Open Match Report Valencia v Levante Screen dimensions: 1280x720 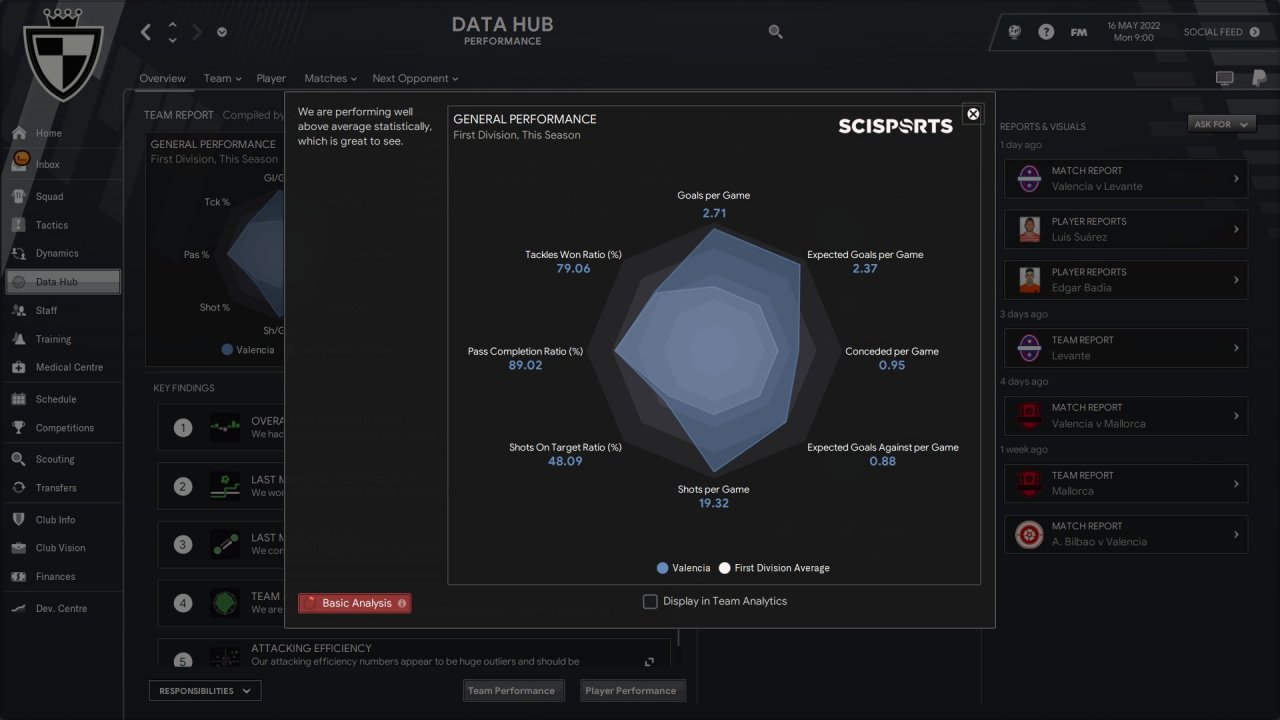pyautogui.click(x=1126, y=179)
